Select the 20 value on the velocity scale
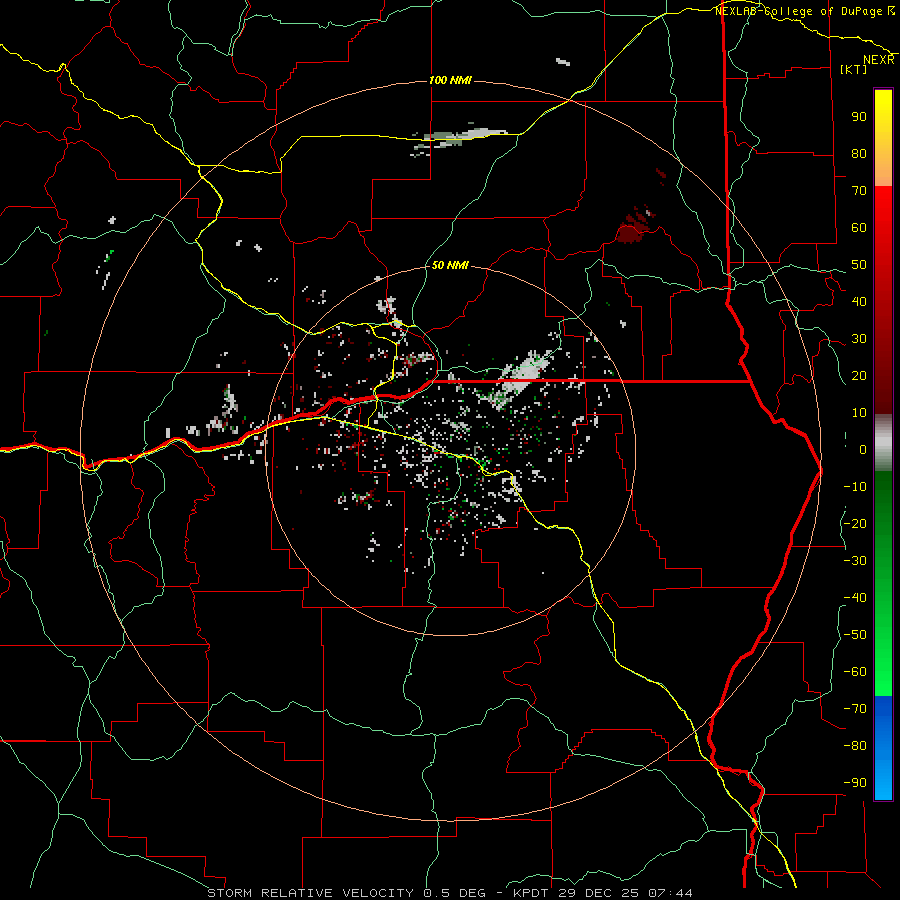Viewport: 900px width, 900px height. click(x=859, y=375)
